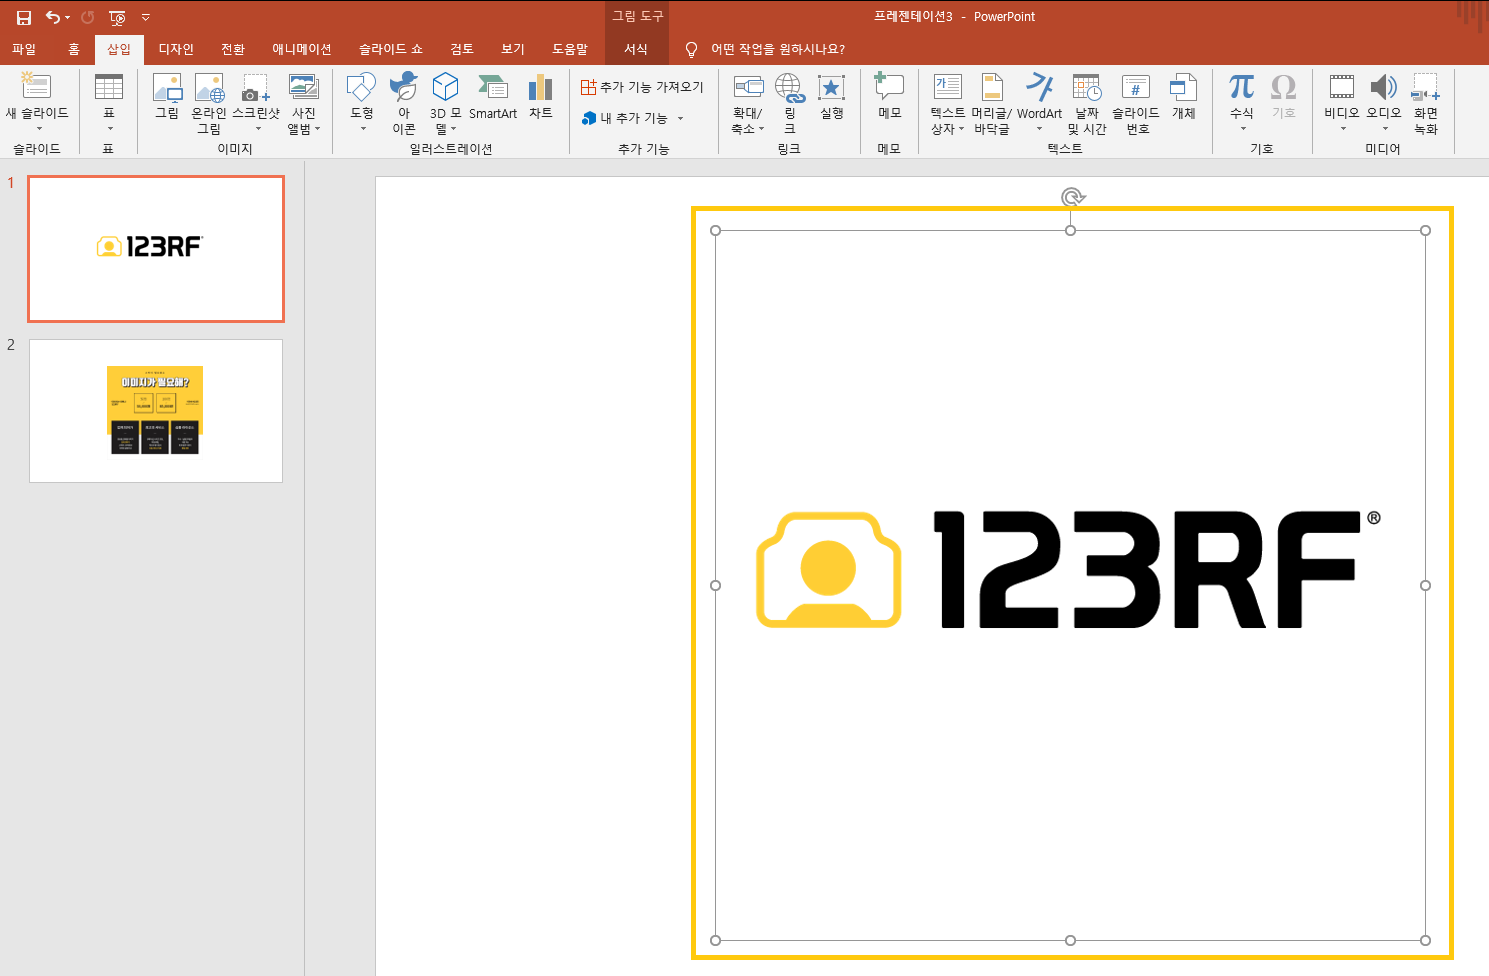Click the Save icon in quick access toolbar
Viewport: 1489px width, 976px height.
pos(24,17)
